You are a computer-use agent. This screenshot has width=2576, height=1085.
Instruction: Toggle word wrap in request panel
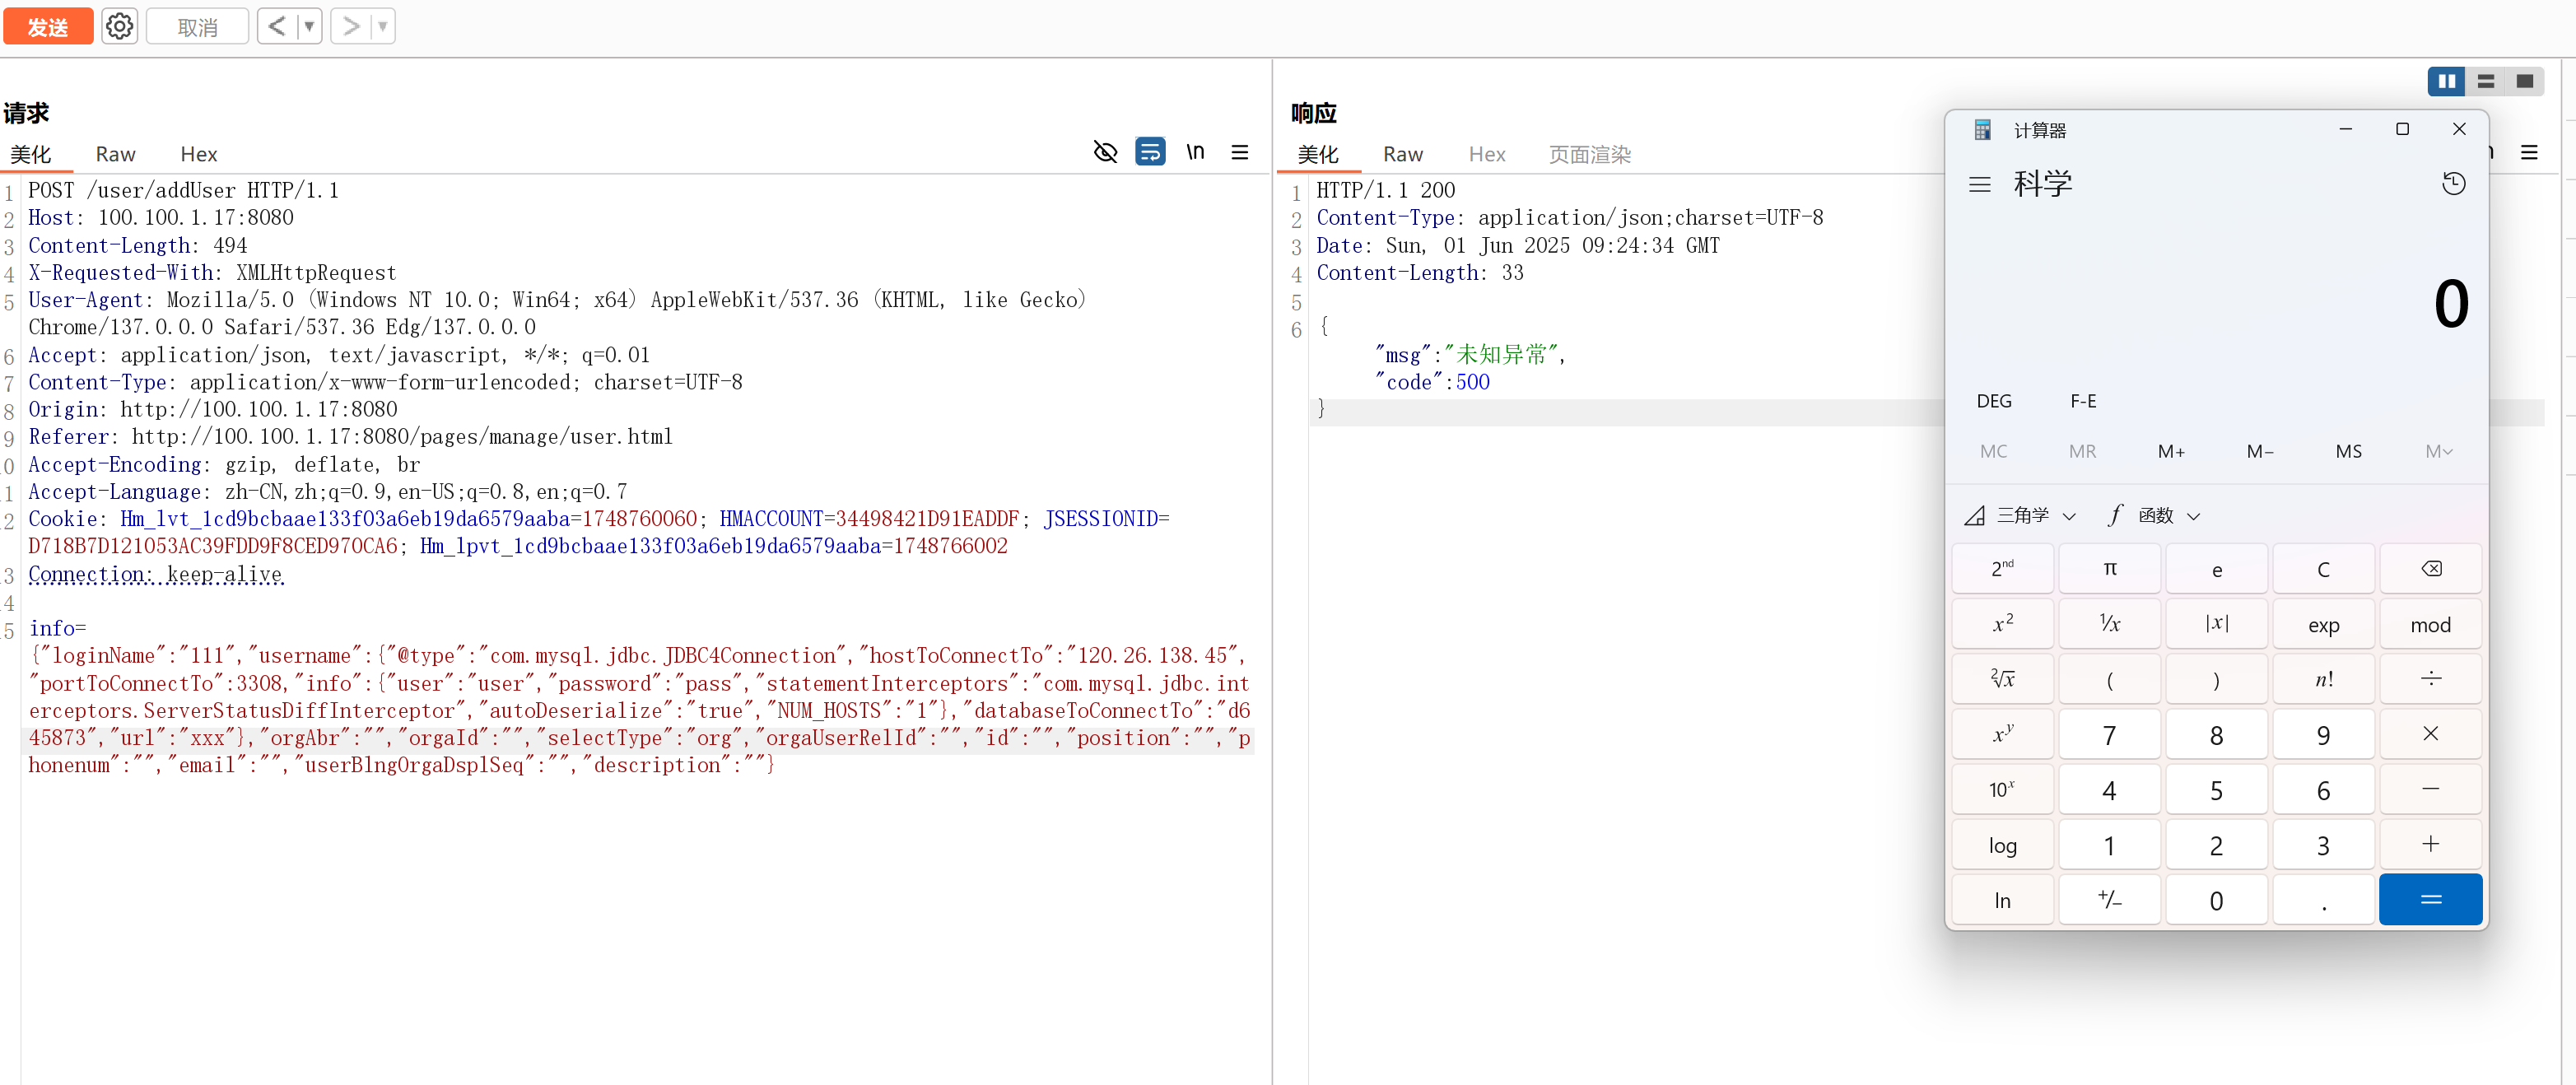click(1150, 152)
